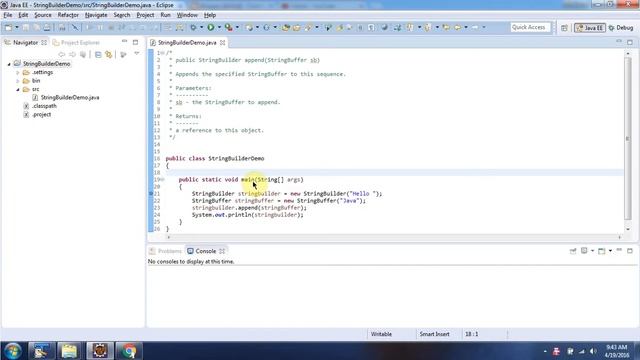Click the Pin Console icon
This screenshot has width=640, height=360.
(573, 251)
